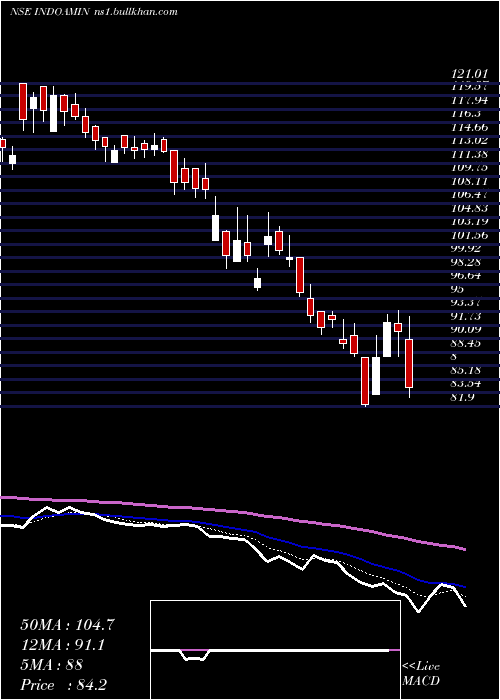Click the 104.83 price axis label
Viewport: 500px width, 700px height.
tap(469, 208)
